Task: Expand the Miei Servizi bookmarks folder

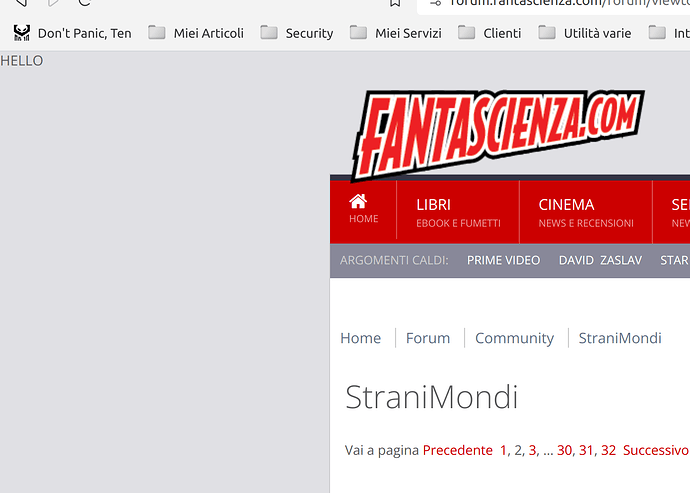Action: click(395, 33)
